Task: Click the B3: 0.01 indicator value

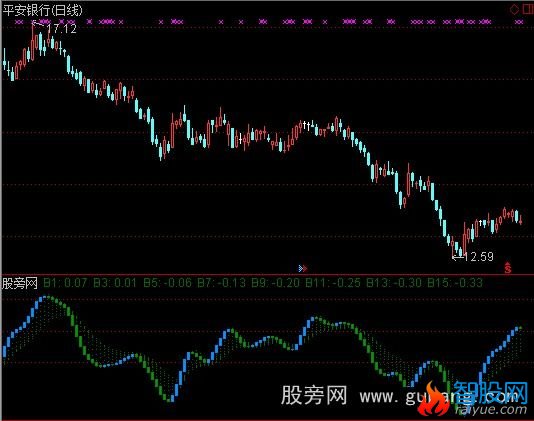Action: point(115,283)
